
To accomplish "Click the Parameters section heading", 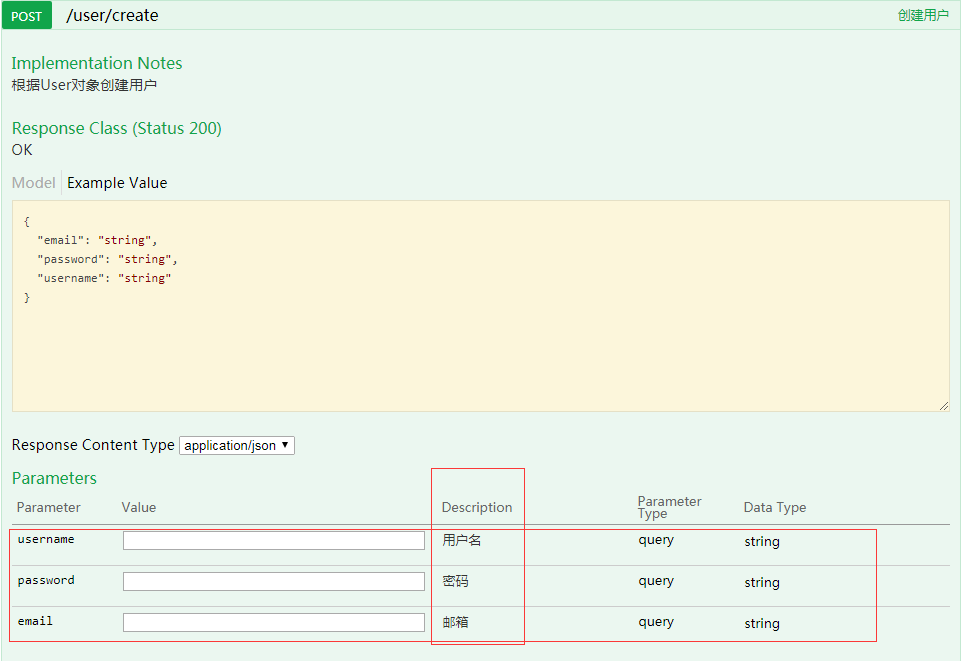I will 54,478.
